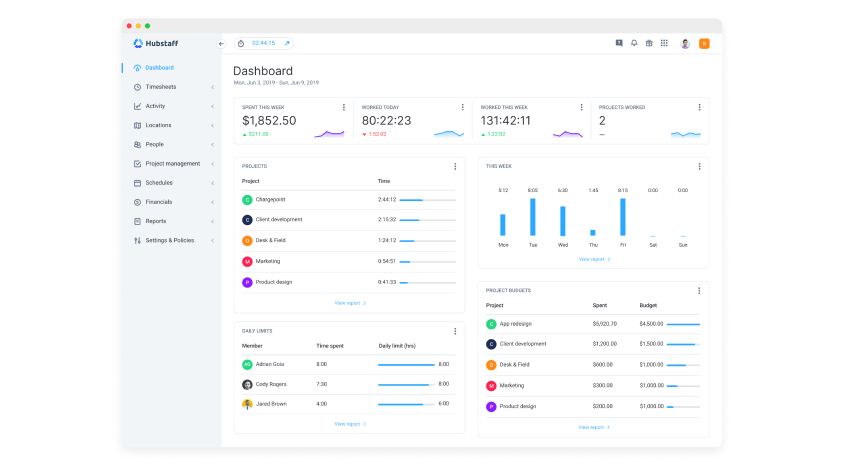The image size is (844, 475).
Task: Click View report under This Week chart
Action: pos(593,259)
